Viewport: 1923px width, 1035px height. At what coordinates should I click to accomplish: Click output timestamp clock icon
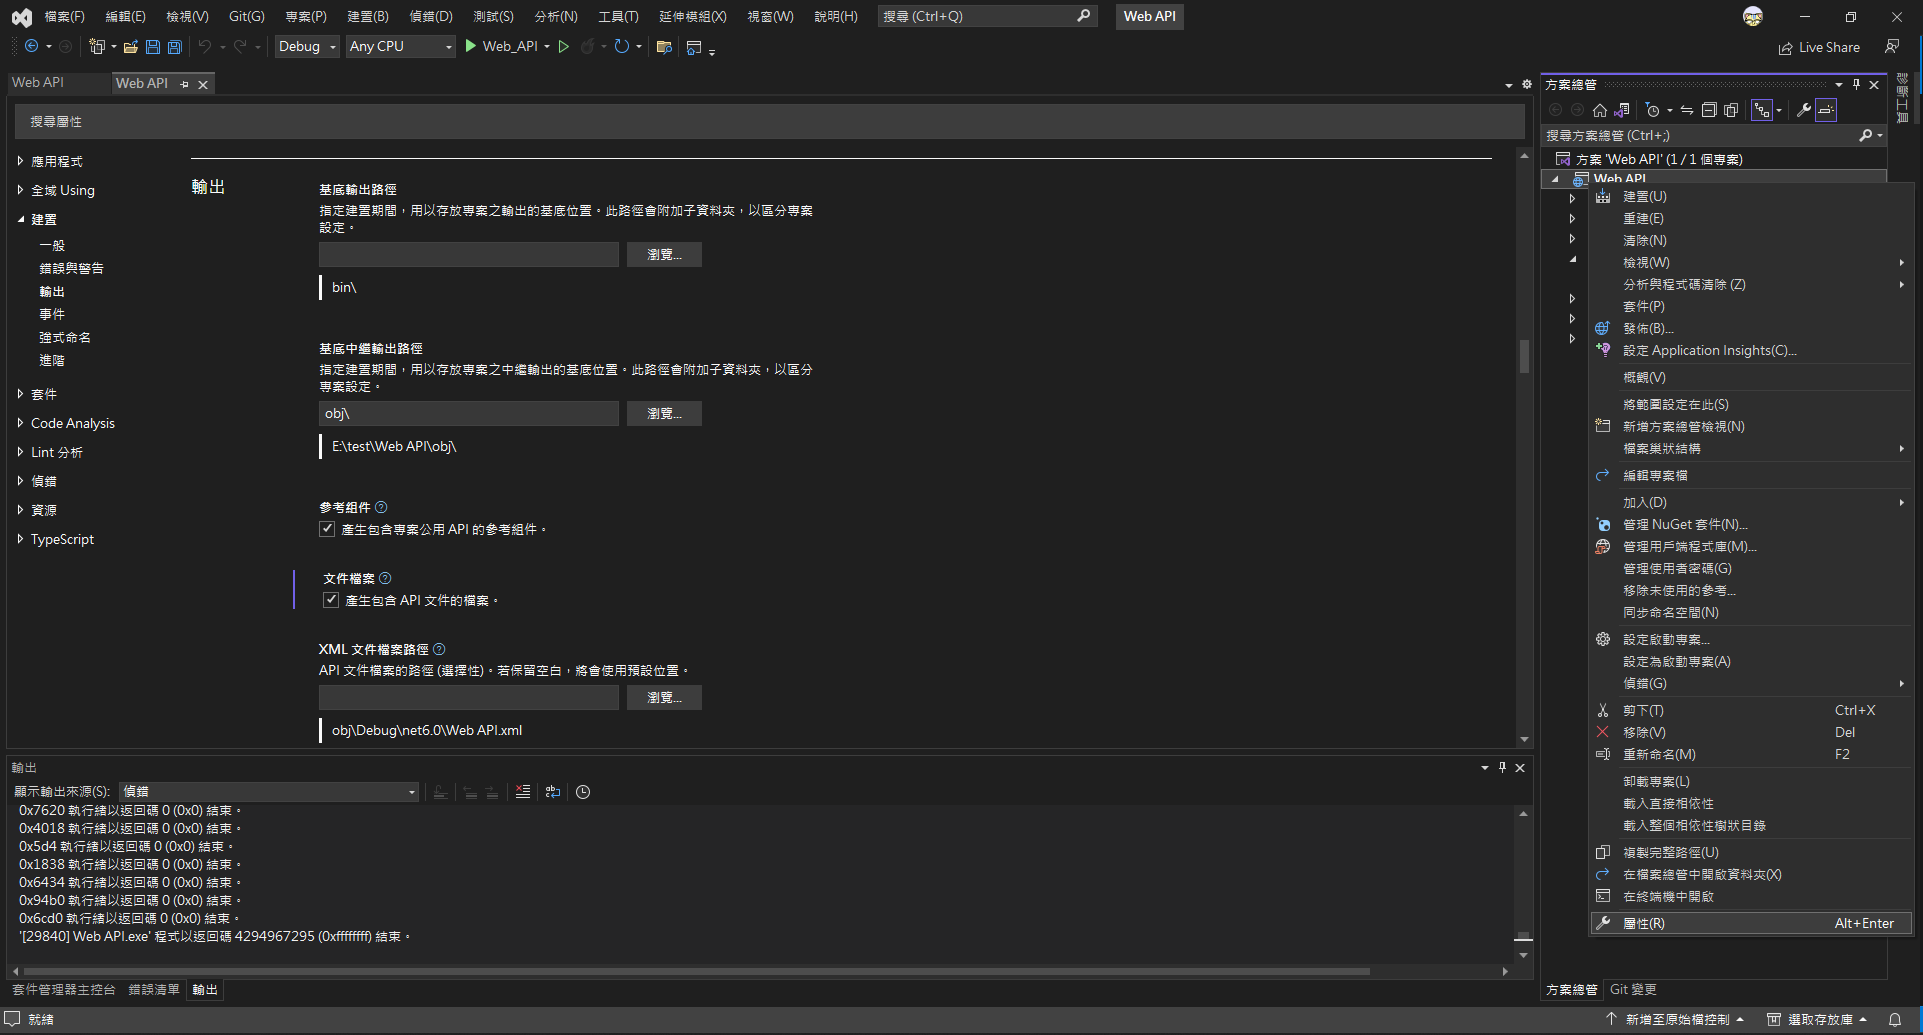pyautogui.click(x=583, y=792)
